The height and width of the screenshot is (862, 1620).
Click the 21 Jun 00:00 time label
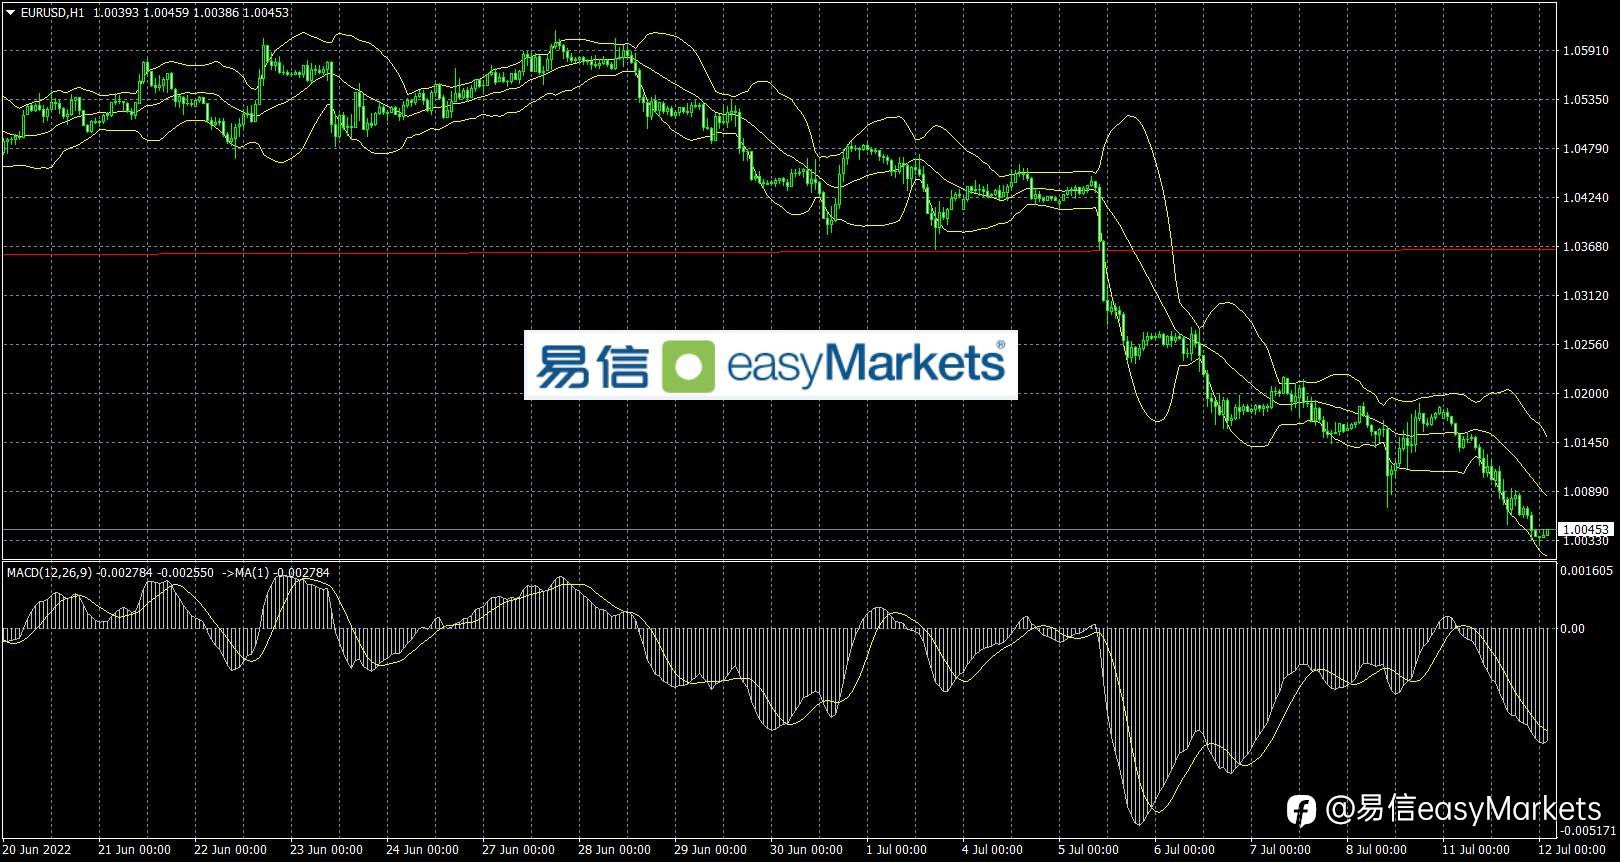tap(134, 850)
